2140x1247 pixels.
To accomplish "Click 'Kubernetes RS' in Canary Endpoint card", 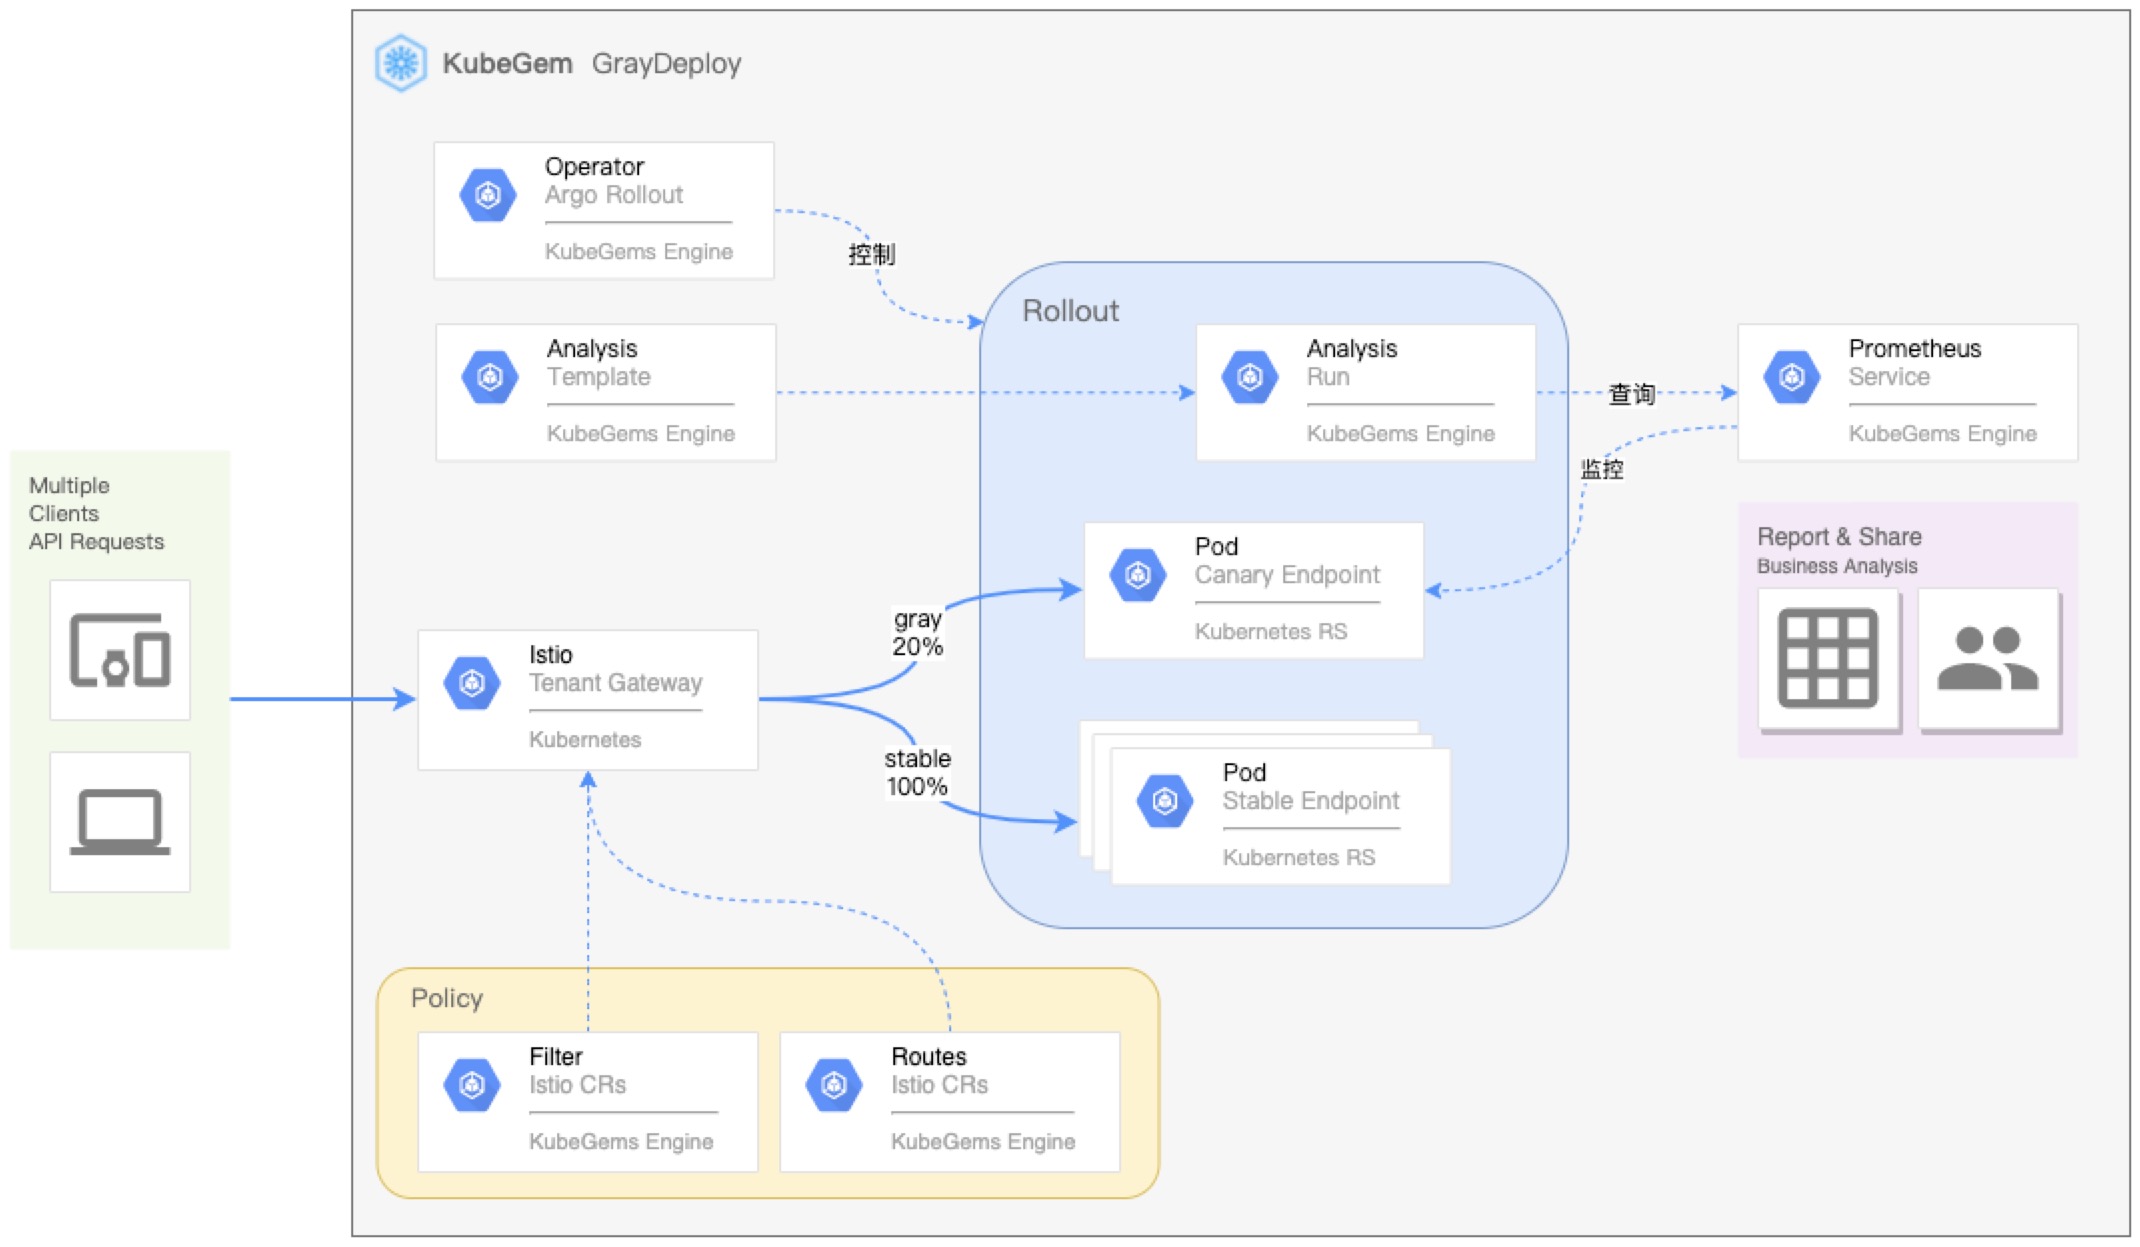I will pos(1271,632).
